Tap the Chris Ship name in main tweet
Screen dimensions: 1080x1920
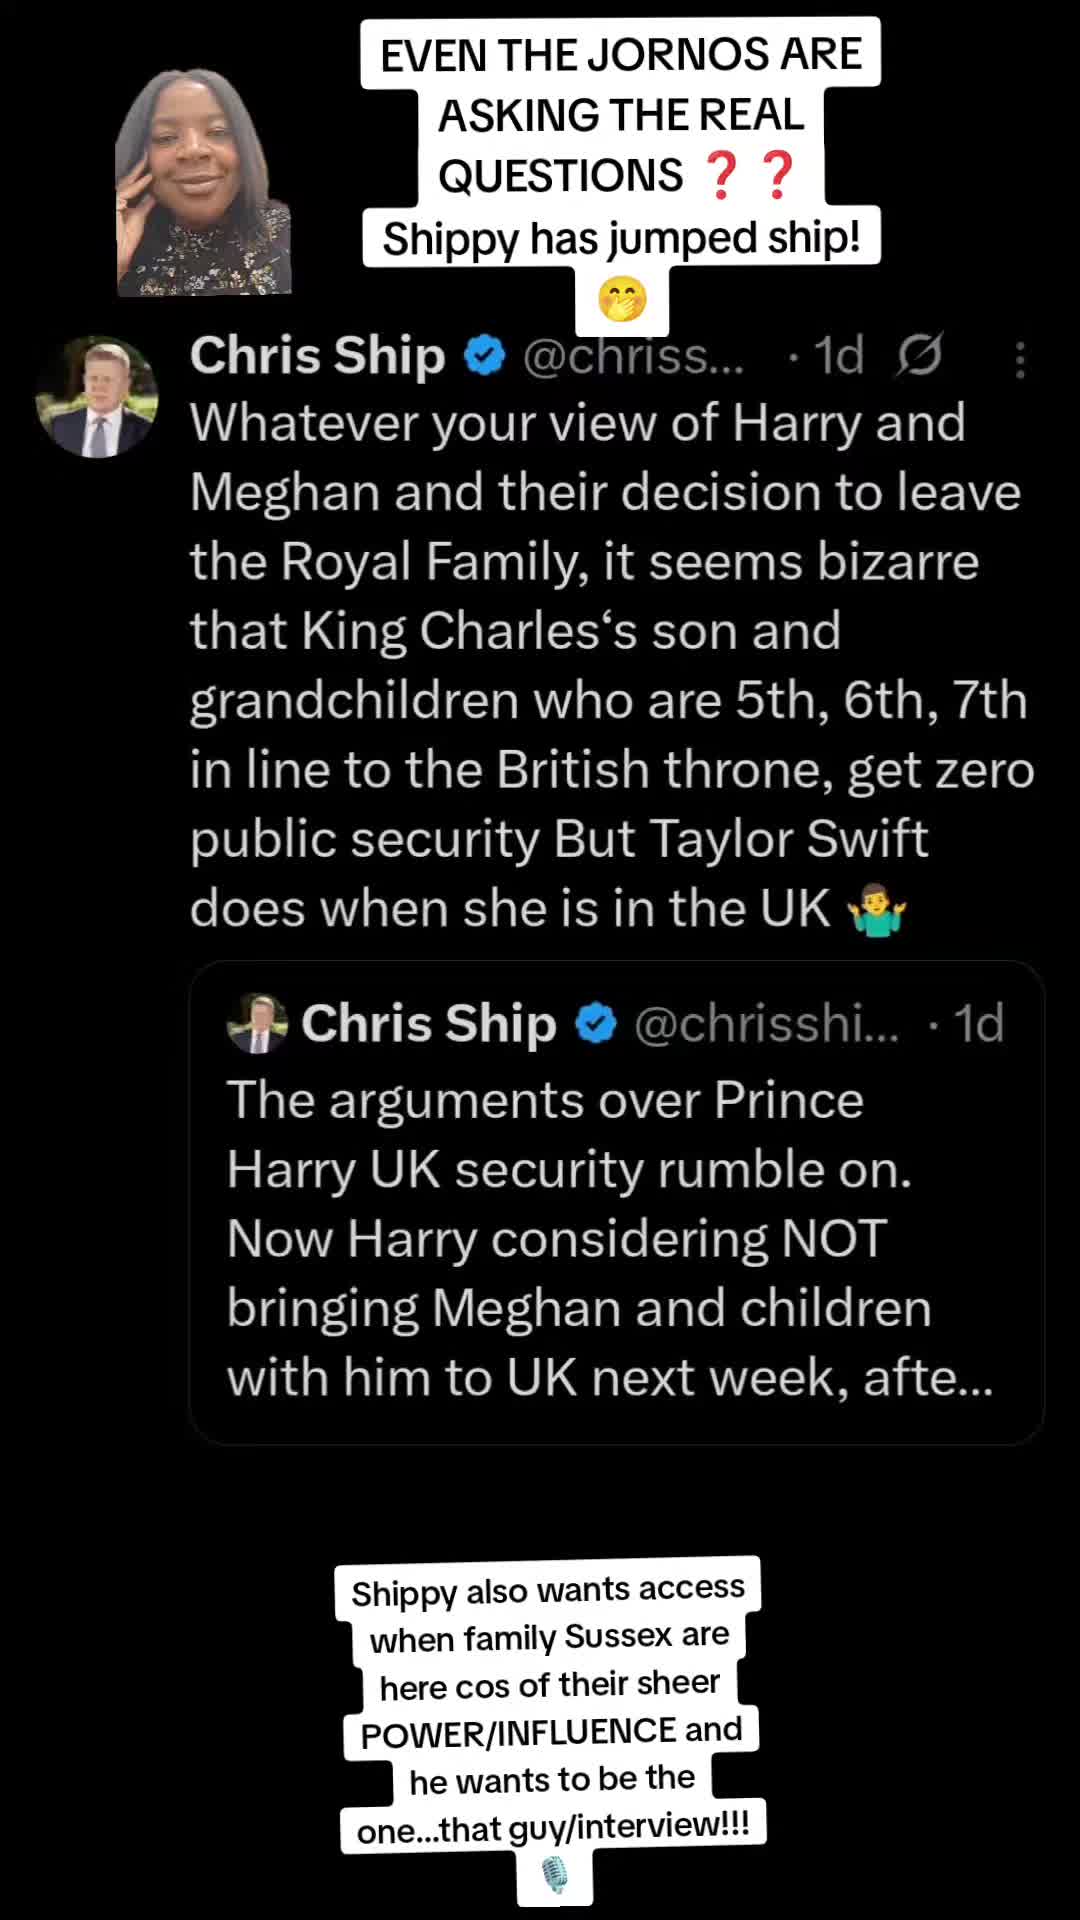(318, 356)
